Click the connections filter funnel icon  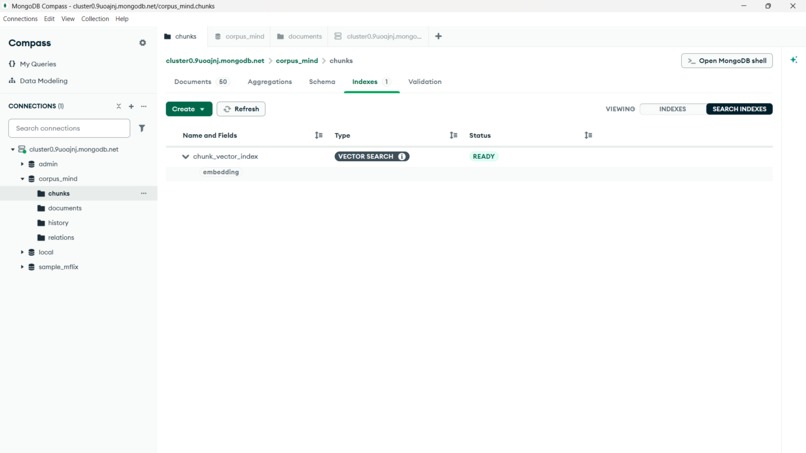pyautogui.click(x=142, y=128)
